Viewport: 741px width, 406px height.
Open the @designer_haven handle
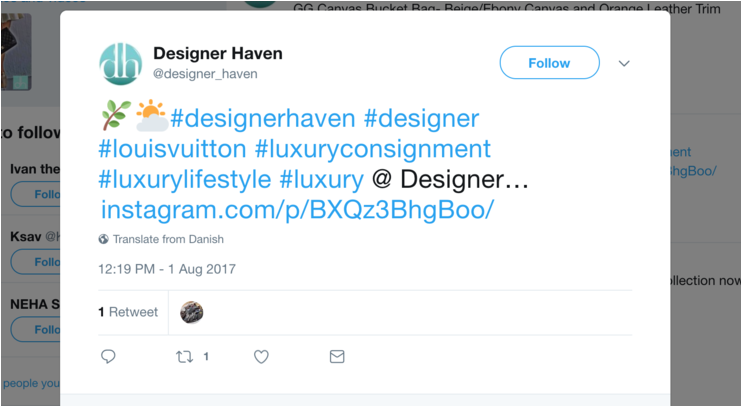coord(205,74)
